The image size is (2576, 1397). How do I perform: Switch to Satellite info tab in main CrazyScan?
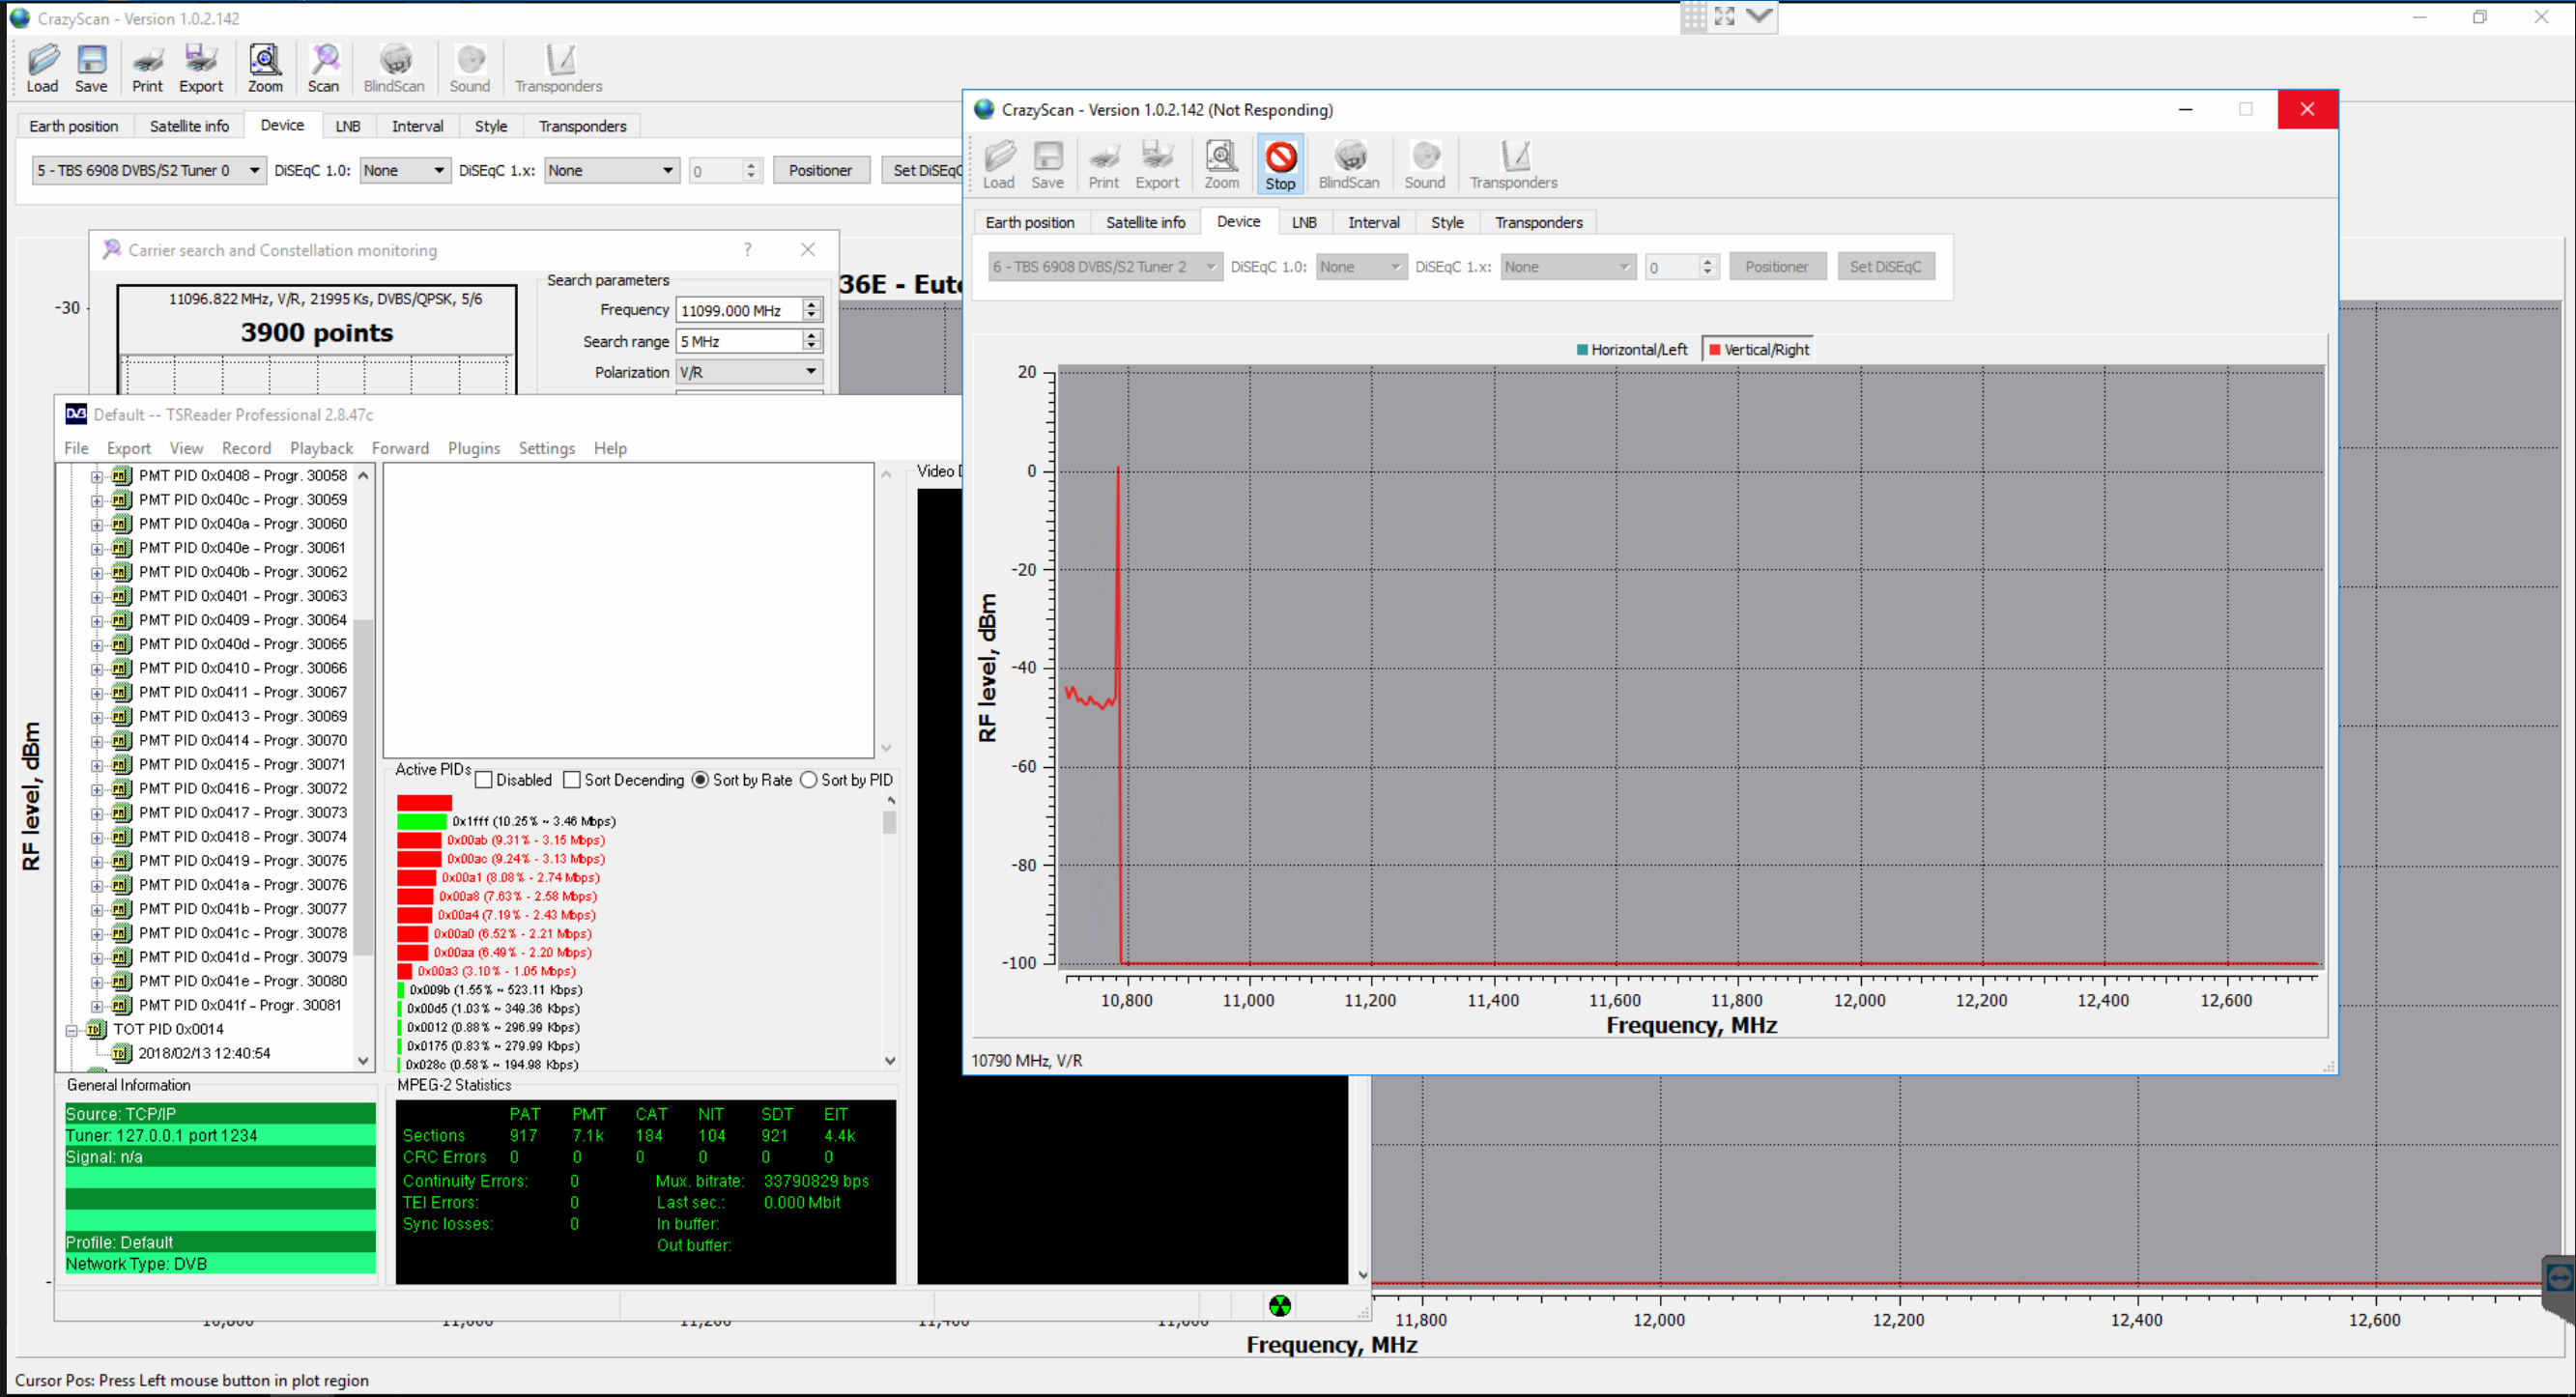point(189,126)
